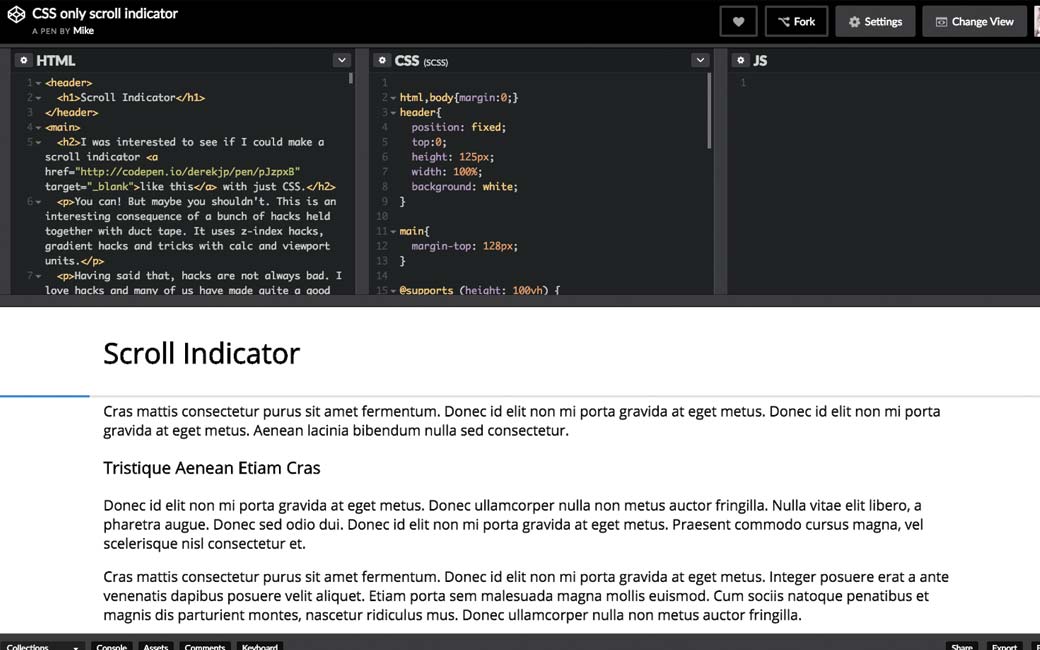Click the Share button
This screenshot has width=1040, height=650.
point(961,646)
